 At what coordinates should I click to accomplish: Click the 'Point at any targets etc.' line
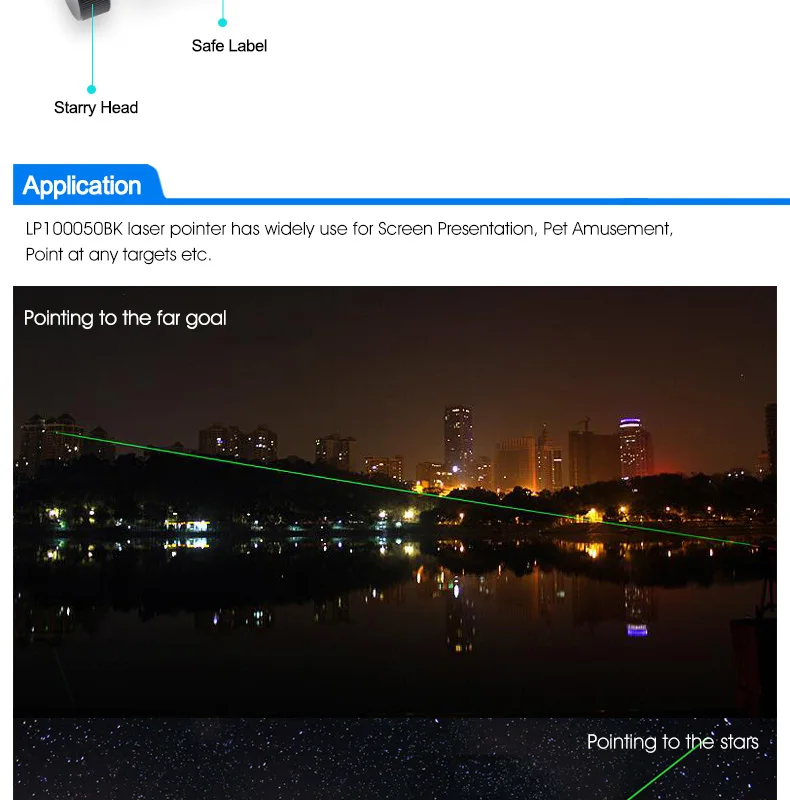click(118, 254)
